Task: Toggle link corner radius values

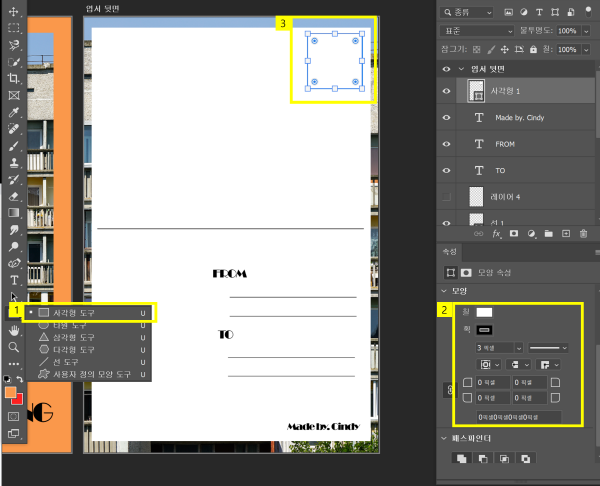Action: tap(450, 390)
